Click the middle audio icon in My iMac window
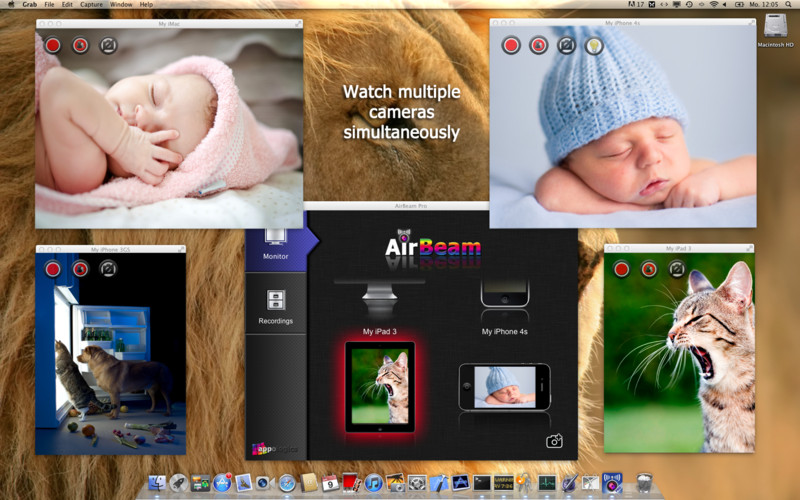Image resolution: width=800 pixels, height=500 pixels. (x=80, y=45)
